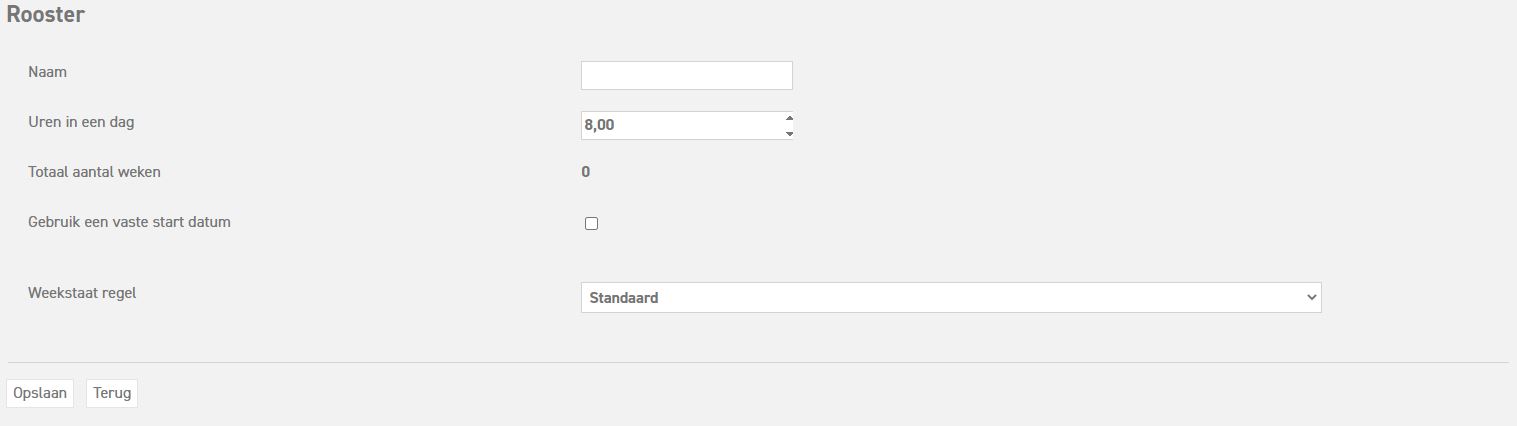Click the Naam label
The height and width of the screenshot is (426, 1517).
tap(47, 72)
